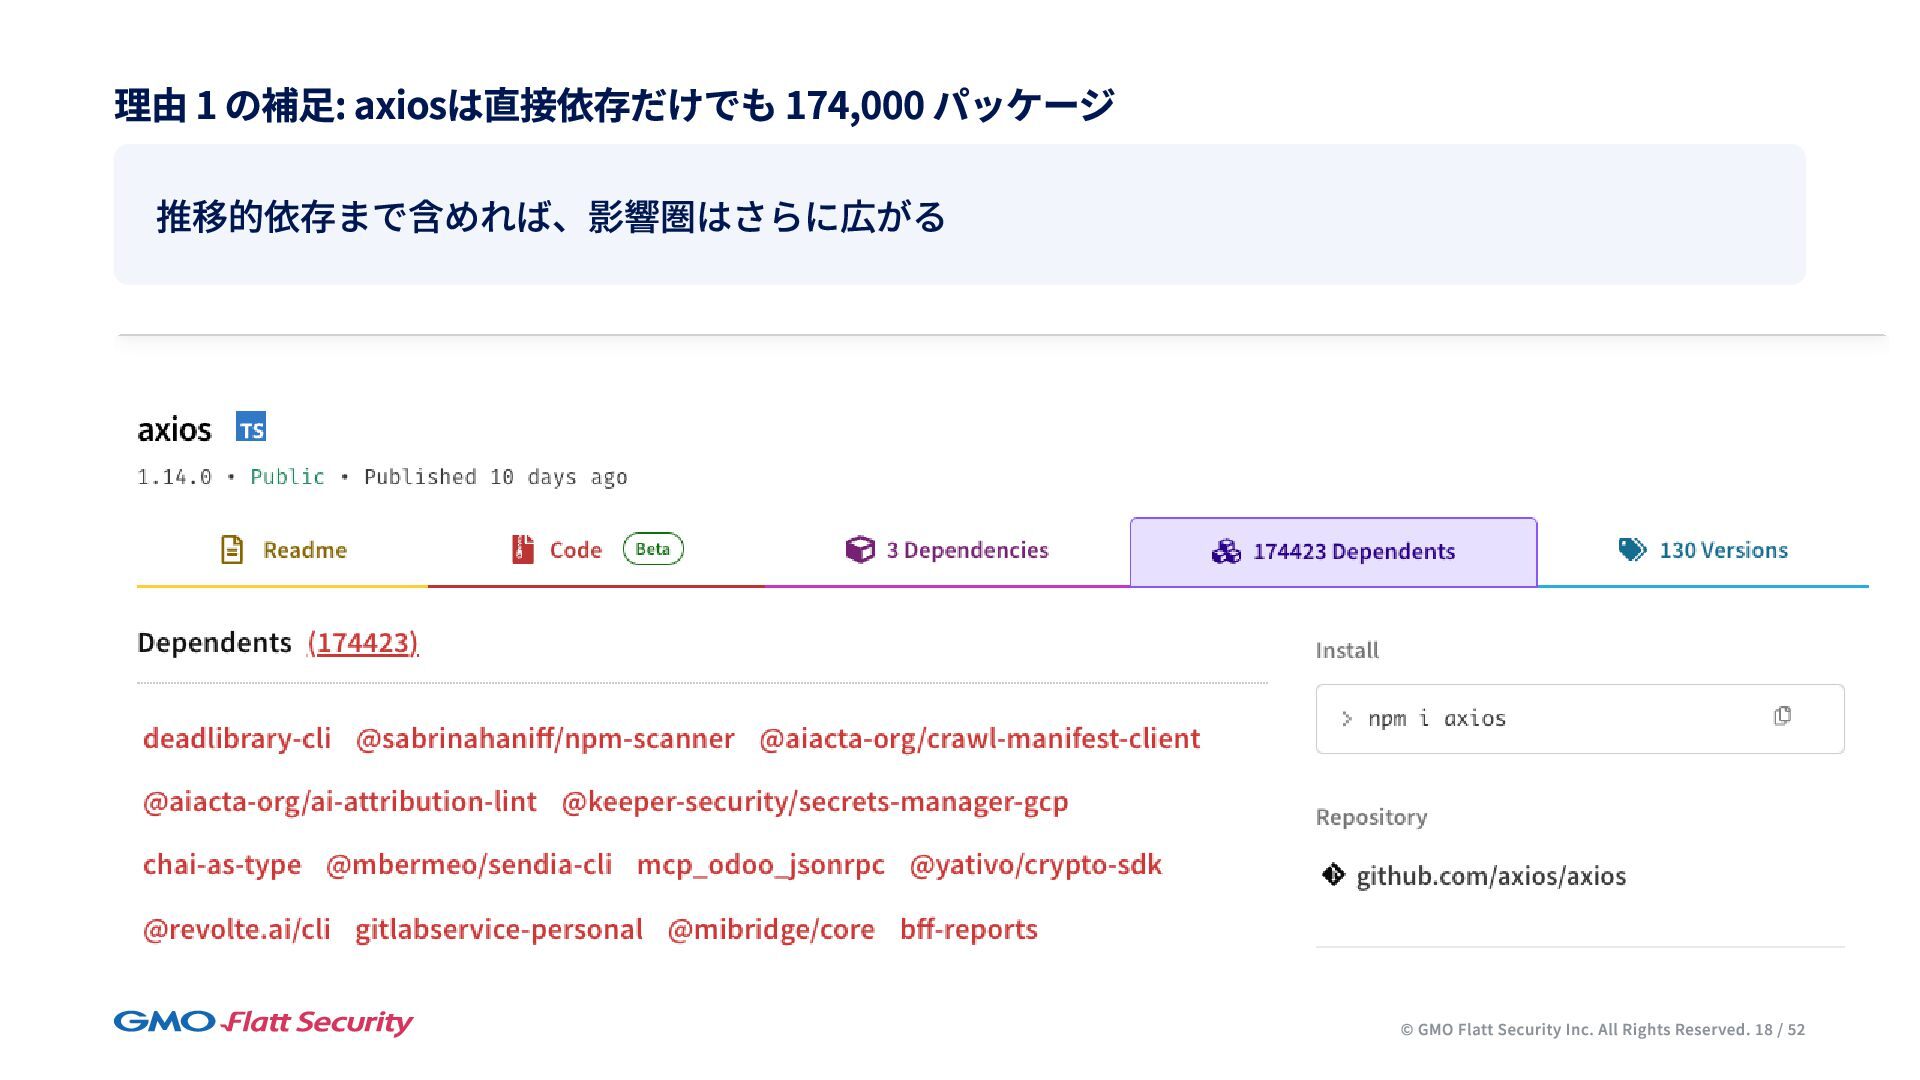Click the git repository diamond icon
The image size is (1920, 1080).
click(x=1333, y=875)
